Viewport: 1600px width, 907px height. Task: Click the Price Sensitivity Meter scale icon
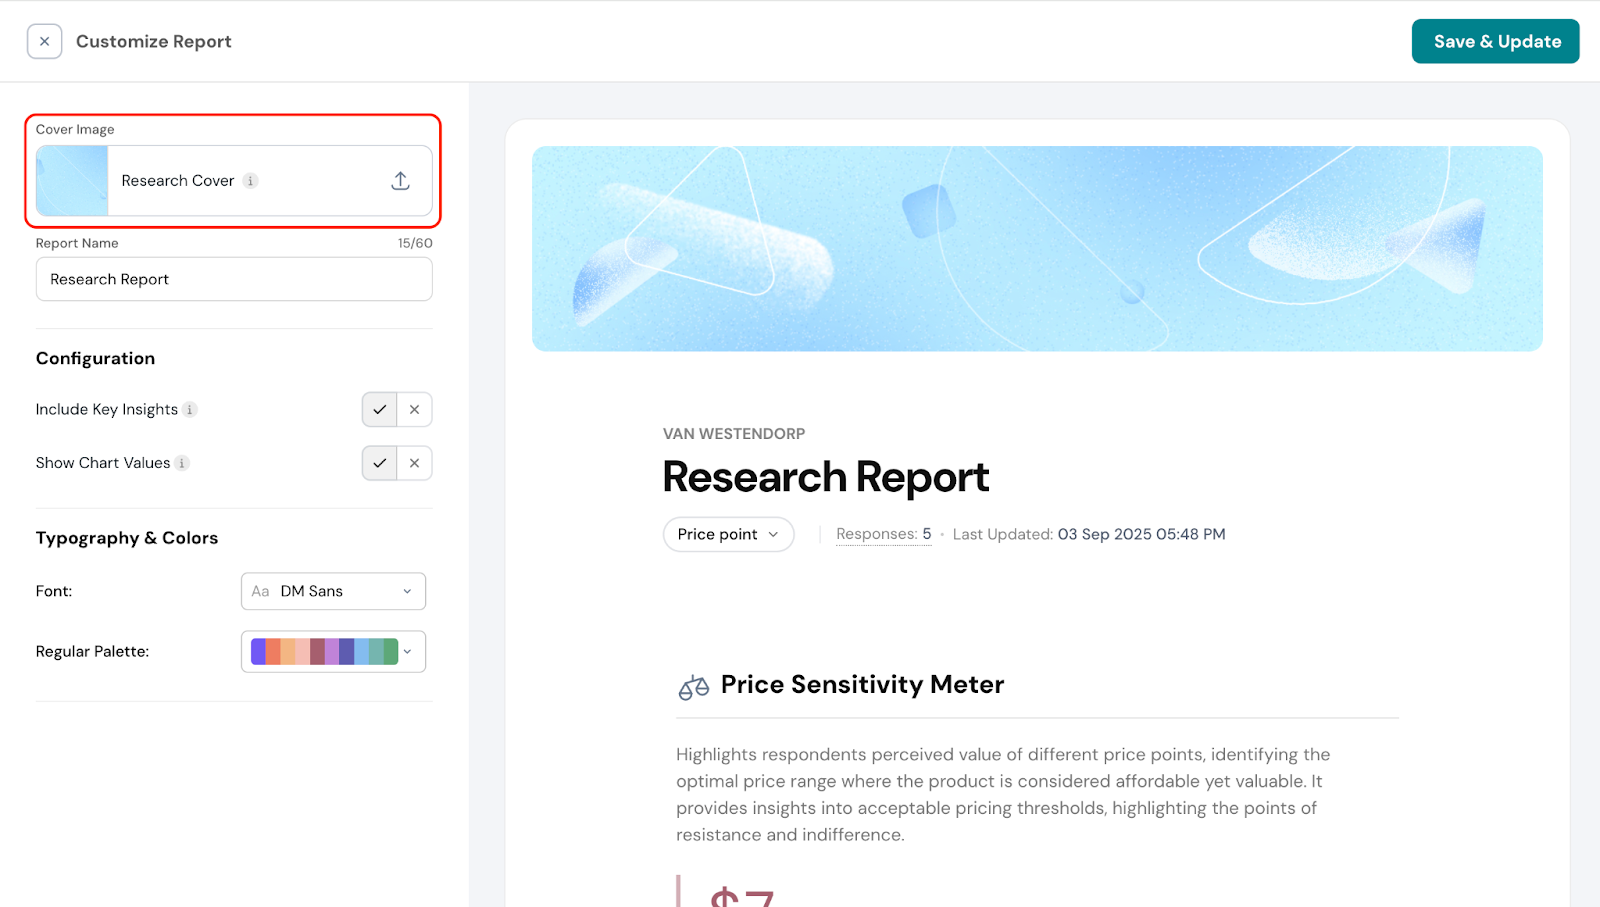coord(693,687)
